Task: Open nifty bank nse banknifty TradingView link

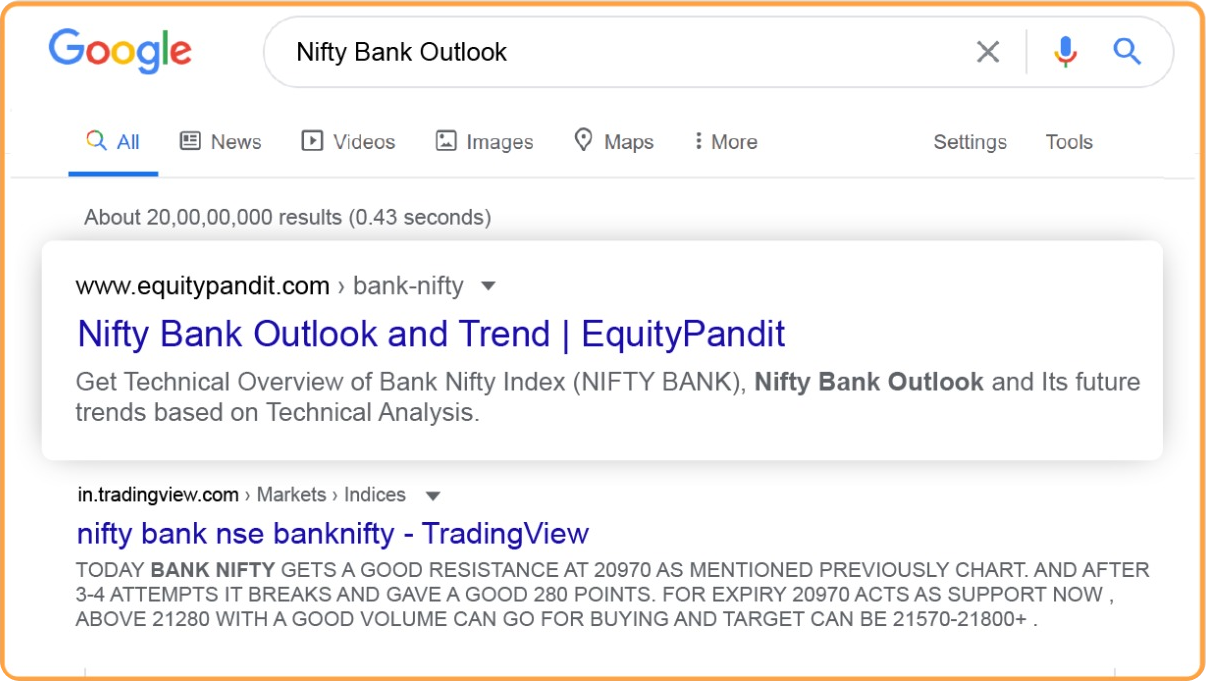Action: pyautogui.click(x=333, y=533)
